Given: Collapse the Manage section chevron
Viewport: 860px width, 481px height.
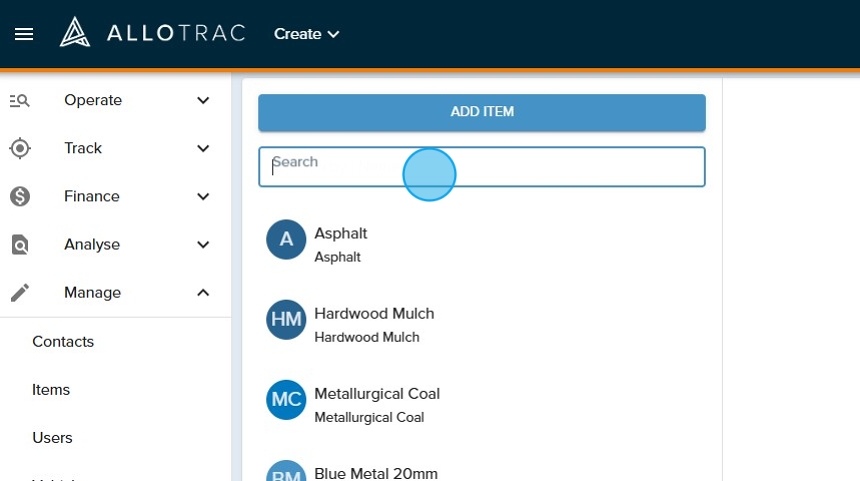Looking at the screenshot, I should pos(203,293).
